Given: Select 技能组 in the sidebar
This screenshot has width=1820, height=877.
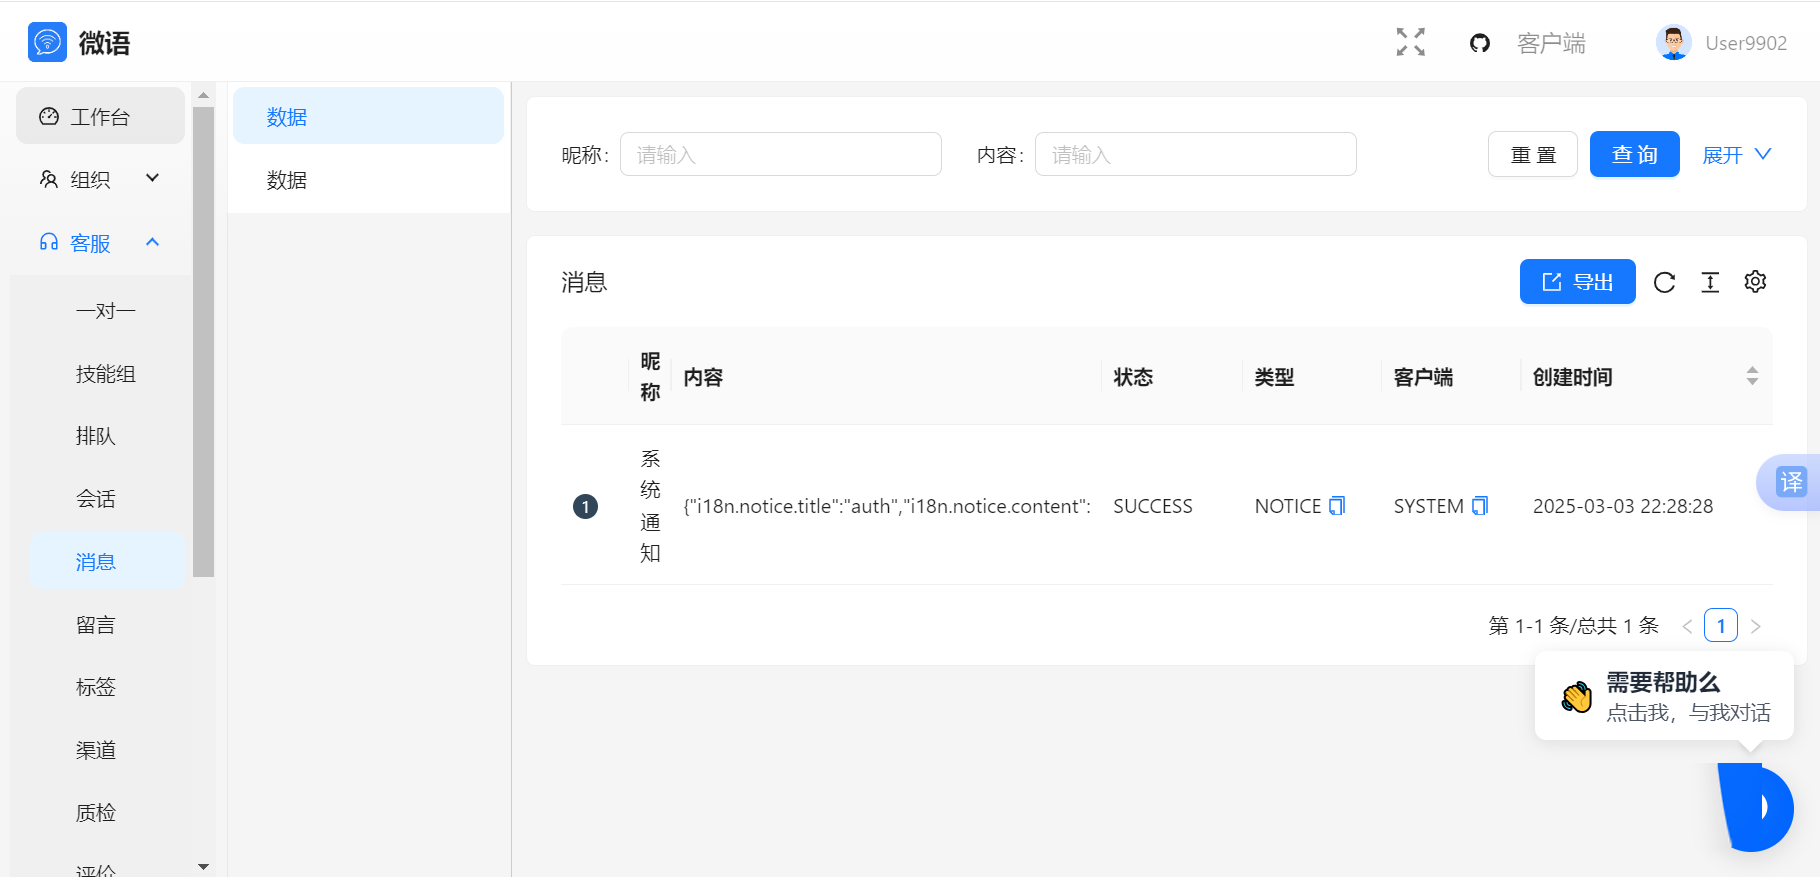Looking at the screenshot, I should pos(105,374).
